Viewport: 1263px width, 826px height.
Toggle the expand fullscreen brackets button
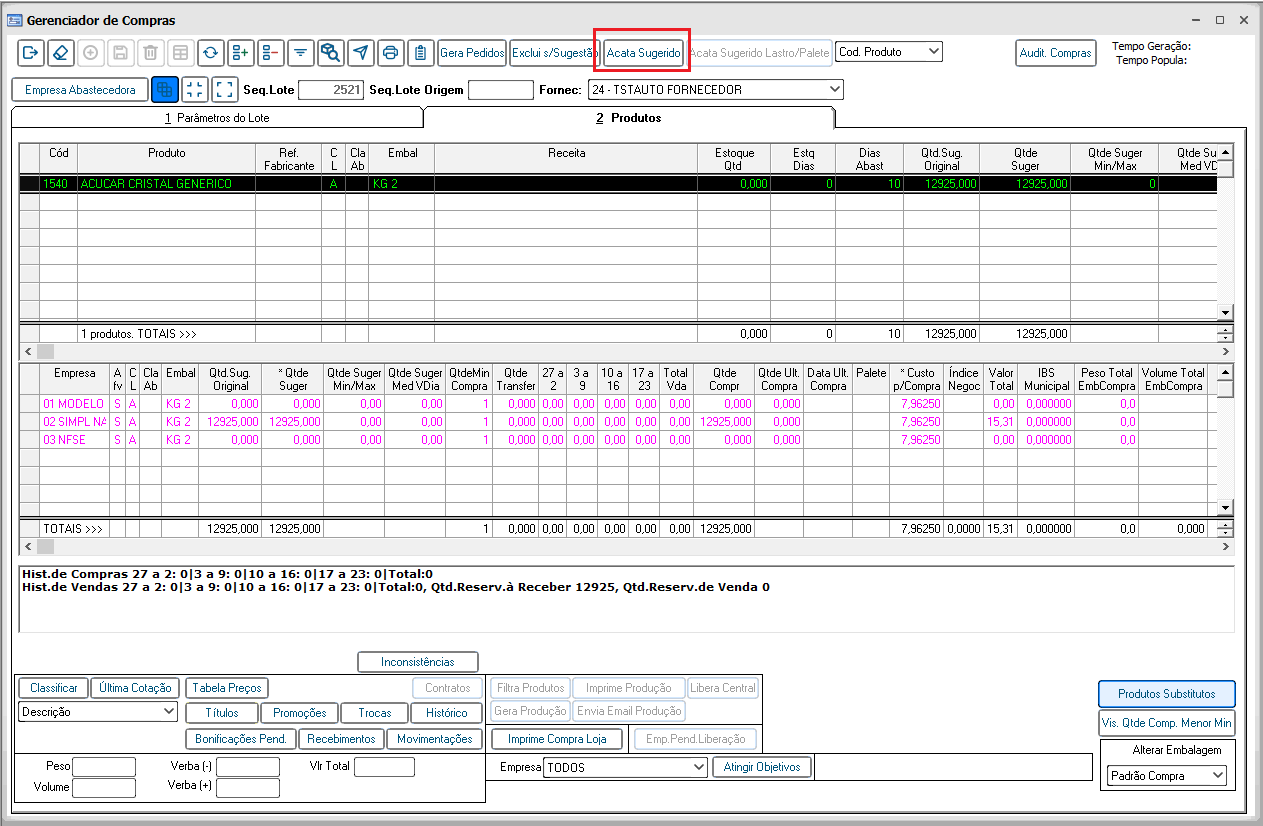pos(225,89)
